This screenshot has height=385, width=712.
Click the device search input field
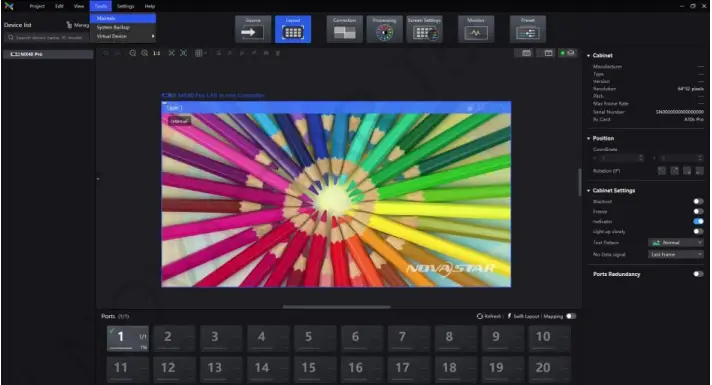click(46, 37)
